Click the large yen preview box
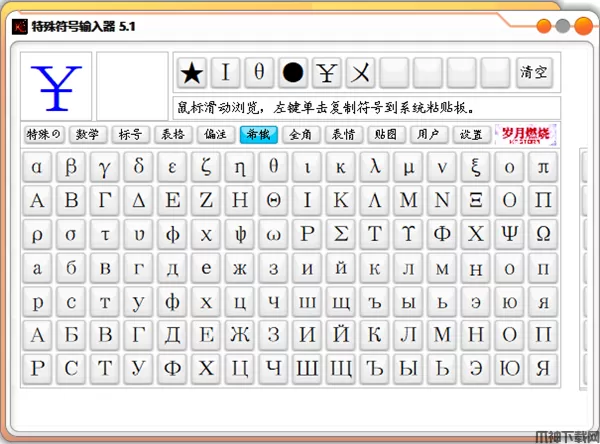The height and width of the screenshot is (444, 600). pyautogui.click(x=56, y=87)
